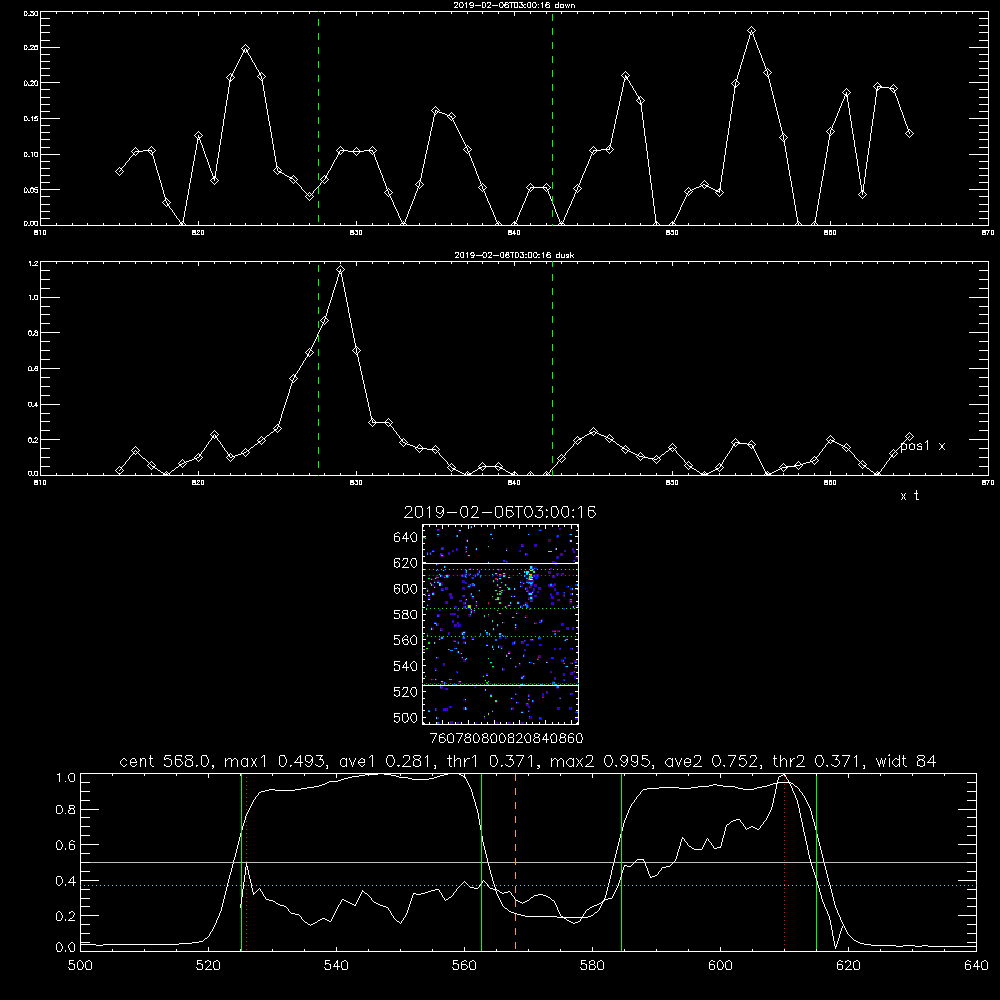Viewport: 1000px width, 1000px height.
Task: Click the green vertical line near 615 in the profile plot
Action: point(816,862)
